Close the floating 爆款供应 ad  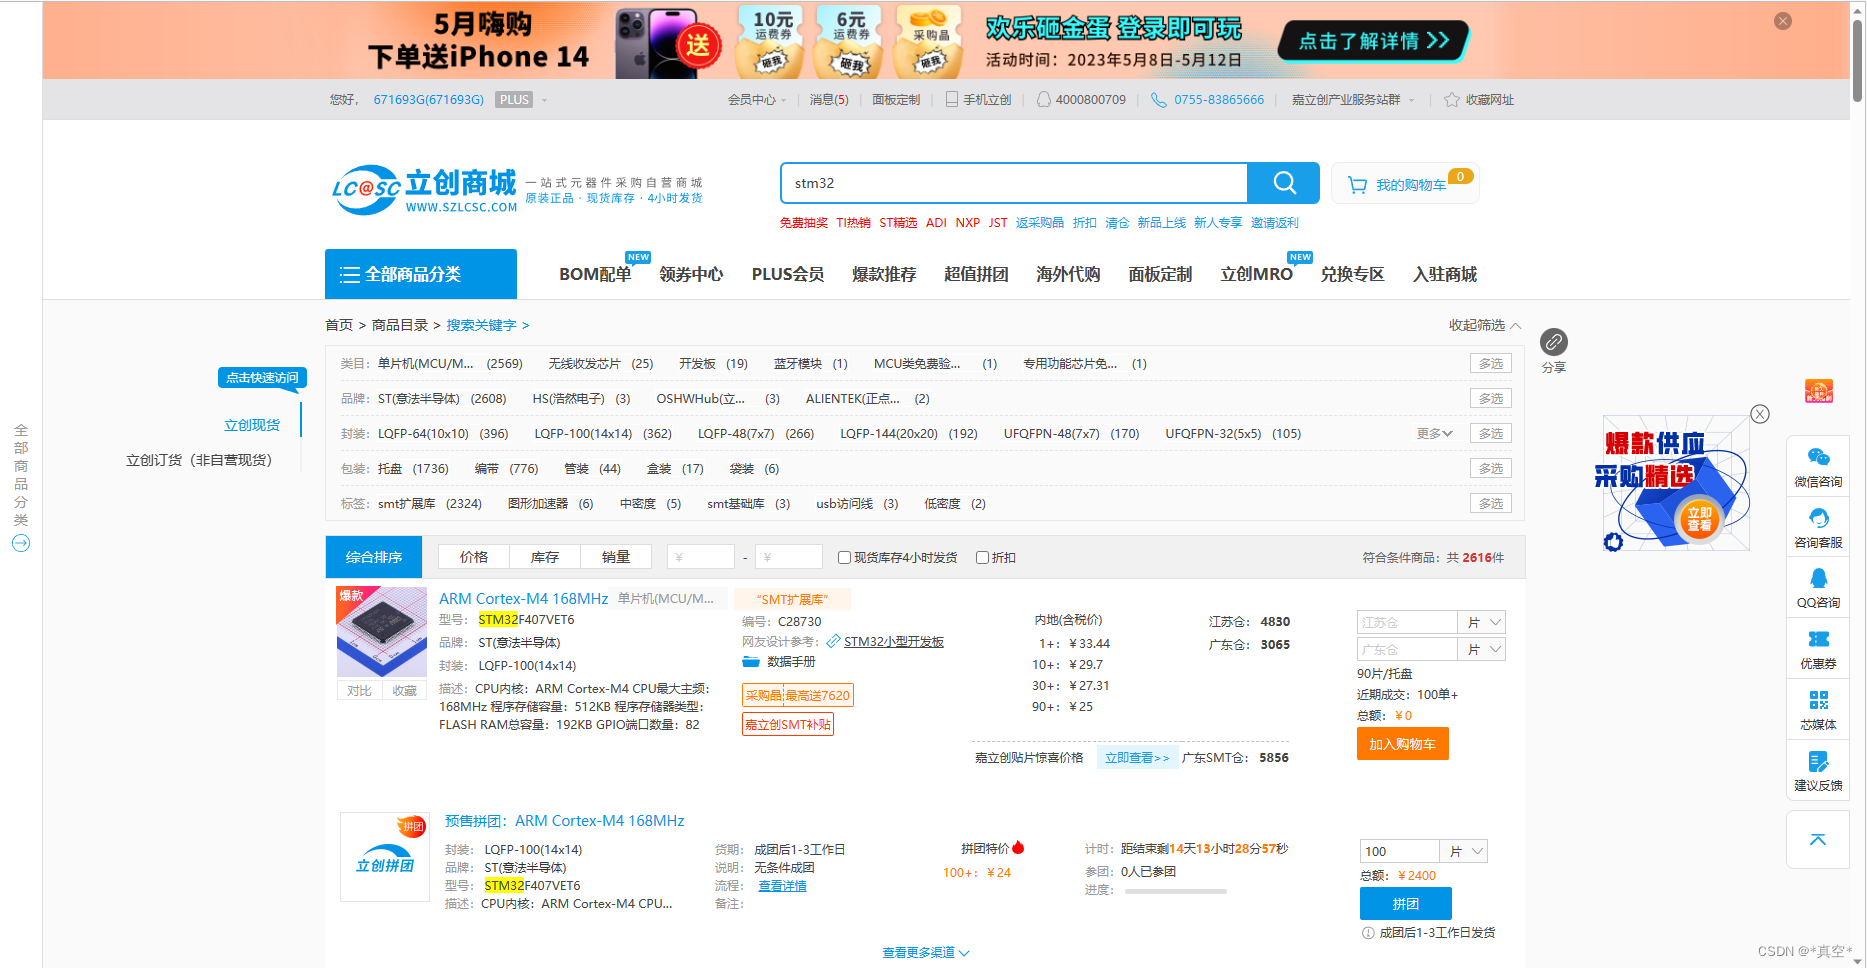pos(1760,414)
